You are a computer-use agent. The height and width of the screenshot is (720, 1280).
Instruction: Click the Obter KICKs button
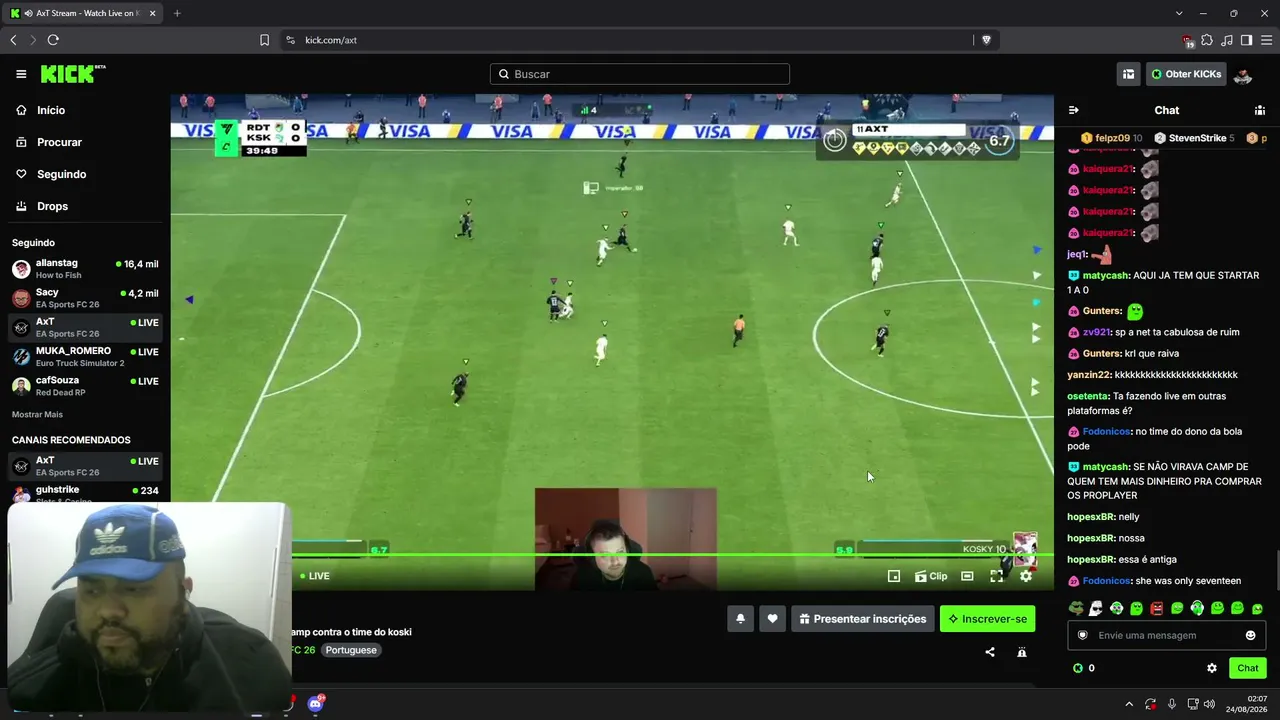tap(1186, 74)
